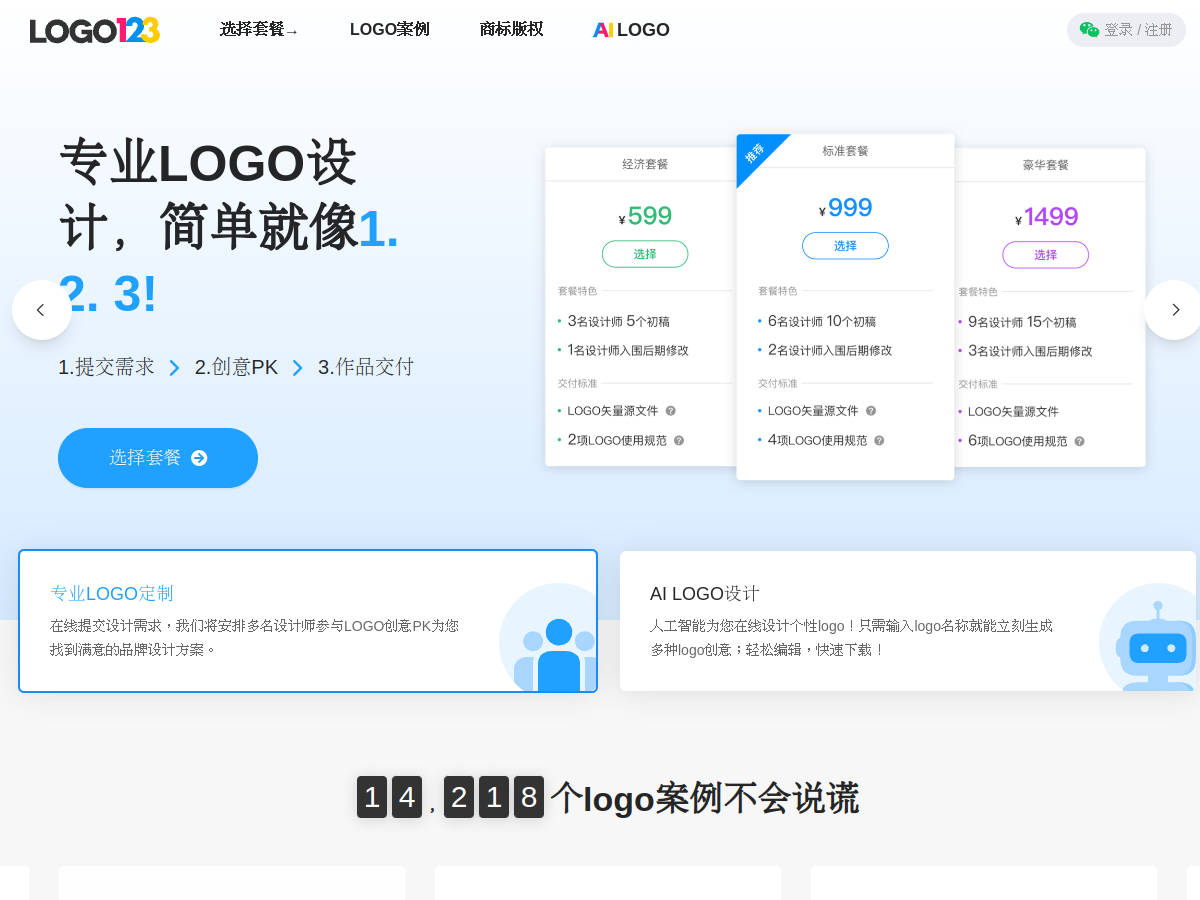Viewport: 1200px width, 900px height.
Task: Click the green WeChat icon in login button
Action: pos(1089,30)
